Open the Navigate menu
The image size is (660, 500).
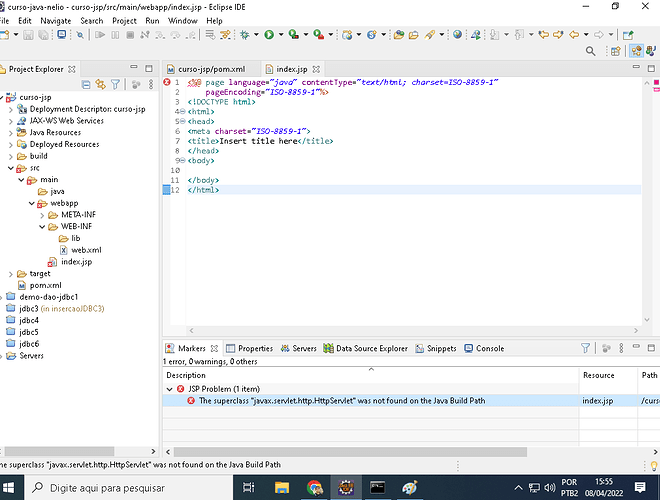[56, 21]
